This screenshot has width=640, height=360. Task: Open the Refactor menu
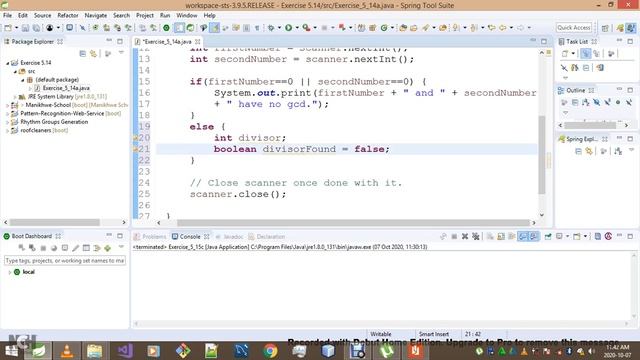click(68, 16)
